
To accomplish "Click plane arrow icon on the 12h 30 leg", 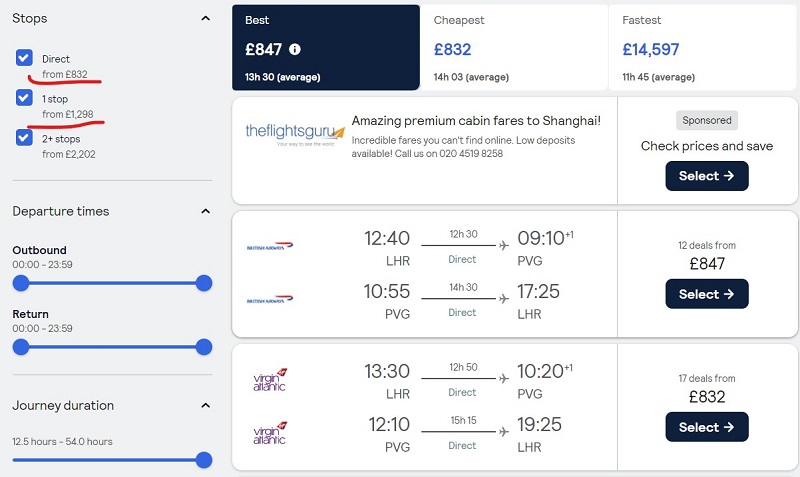I will point(504,246).
